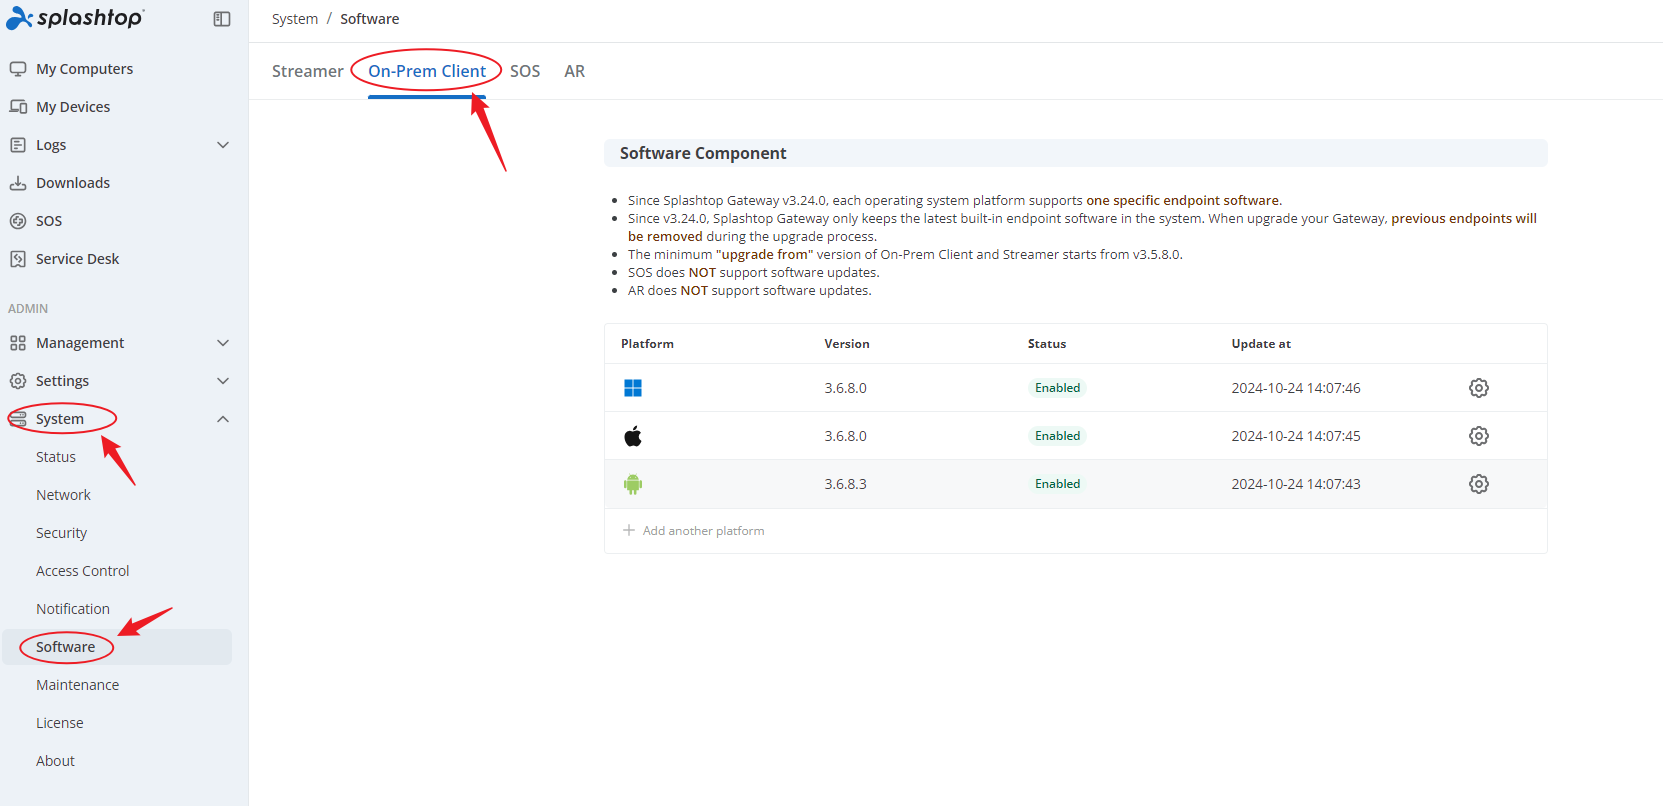Click the plus icon beside Add another platform
The image size is (1663, 806).
coord(629,530)
